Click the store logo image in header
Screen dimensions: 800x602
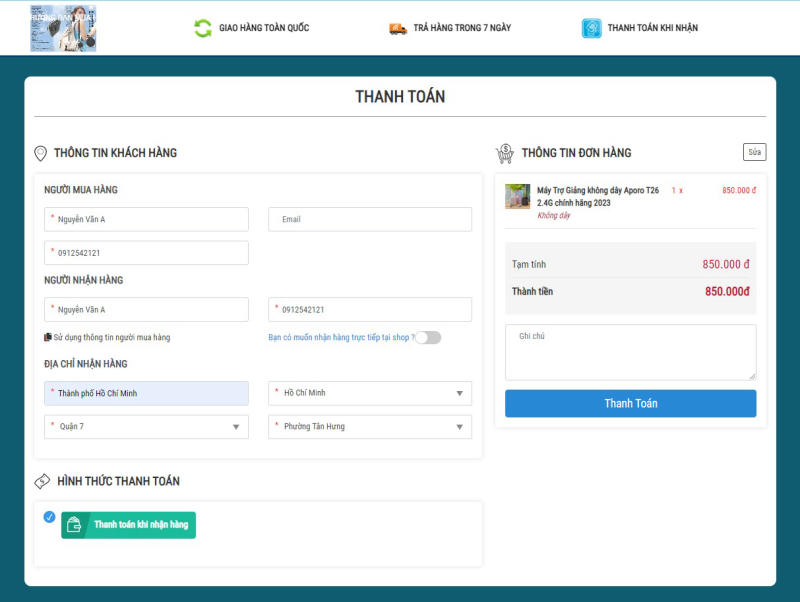63,28
